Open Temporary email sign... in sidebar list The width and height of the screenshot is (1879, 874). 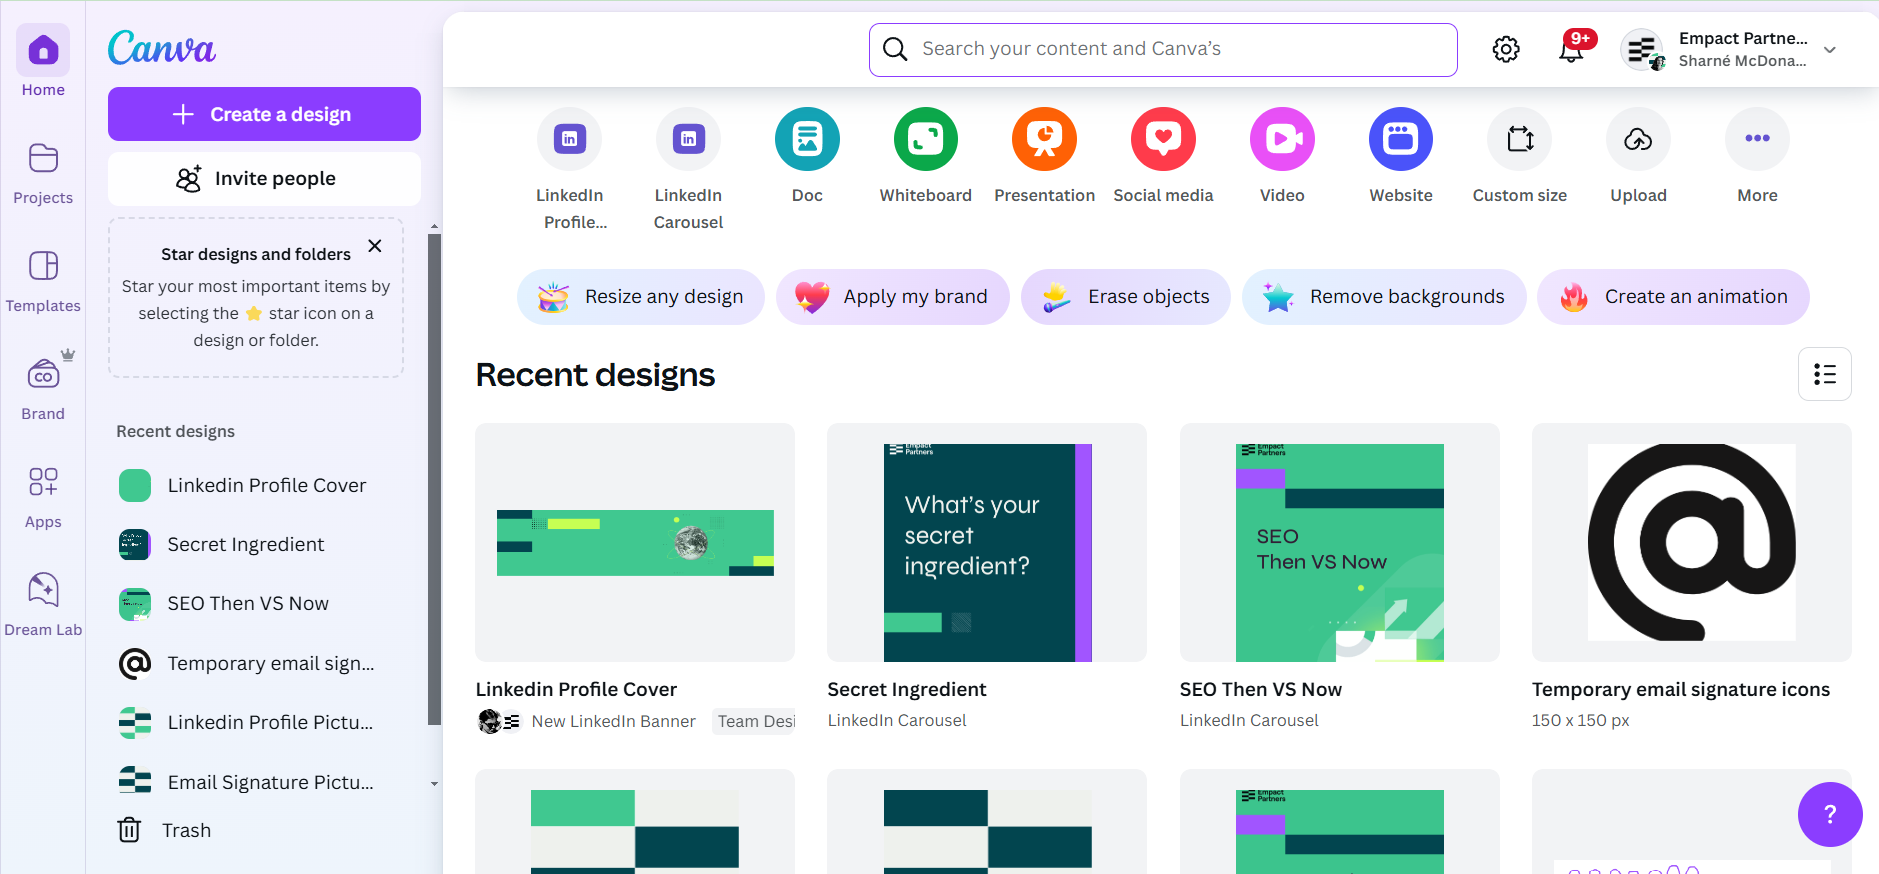click(264, 663)
